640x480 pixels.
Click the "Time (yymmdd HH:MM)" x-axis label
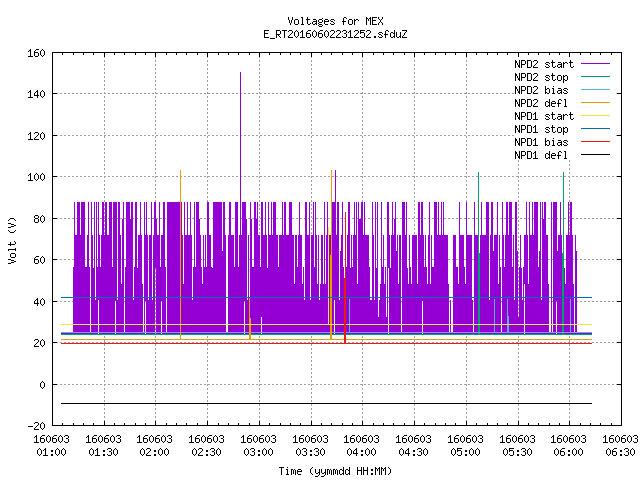tap(335, 471)
